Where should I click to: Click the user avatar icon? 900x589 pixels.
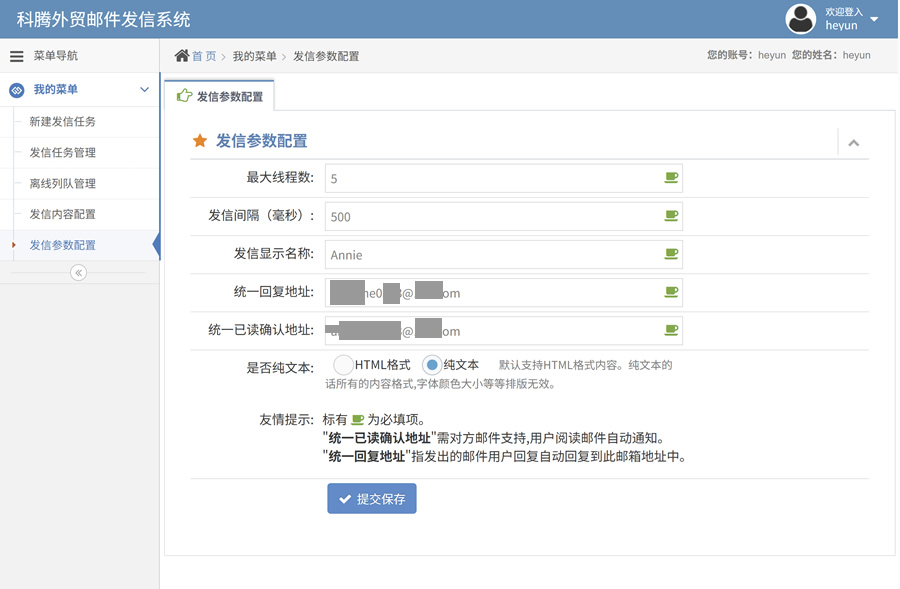(x=801, y=19)
